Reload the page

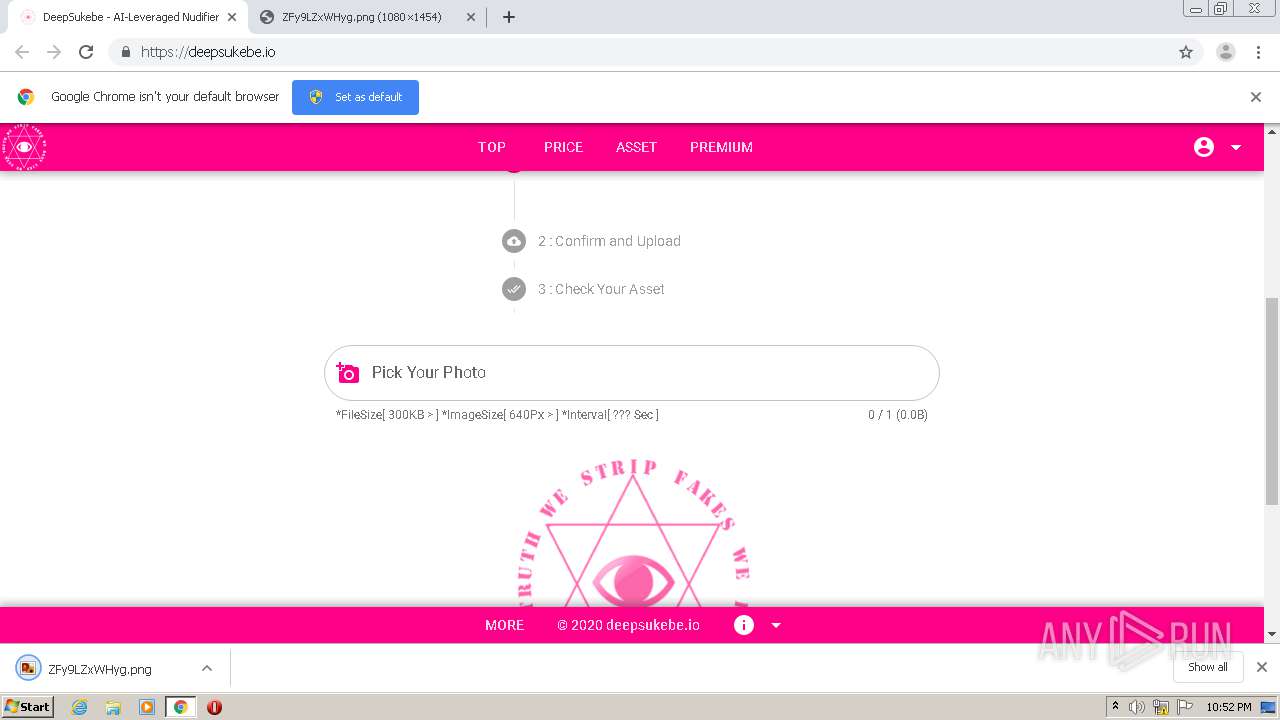(x=86, y=52)
